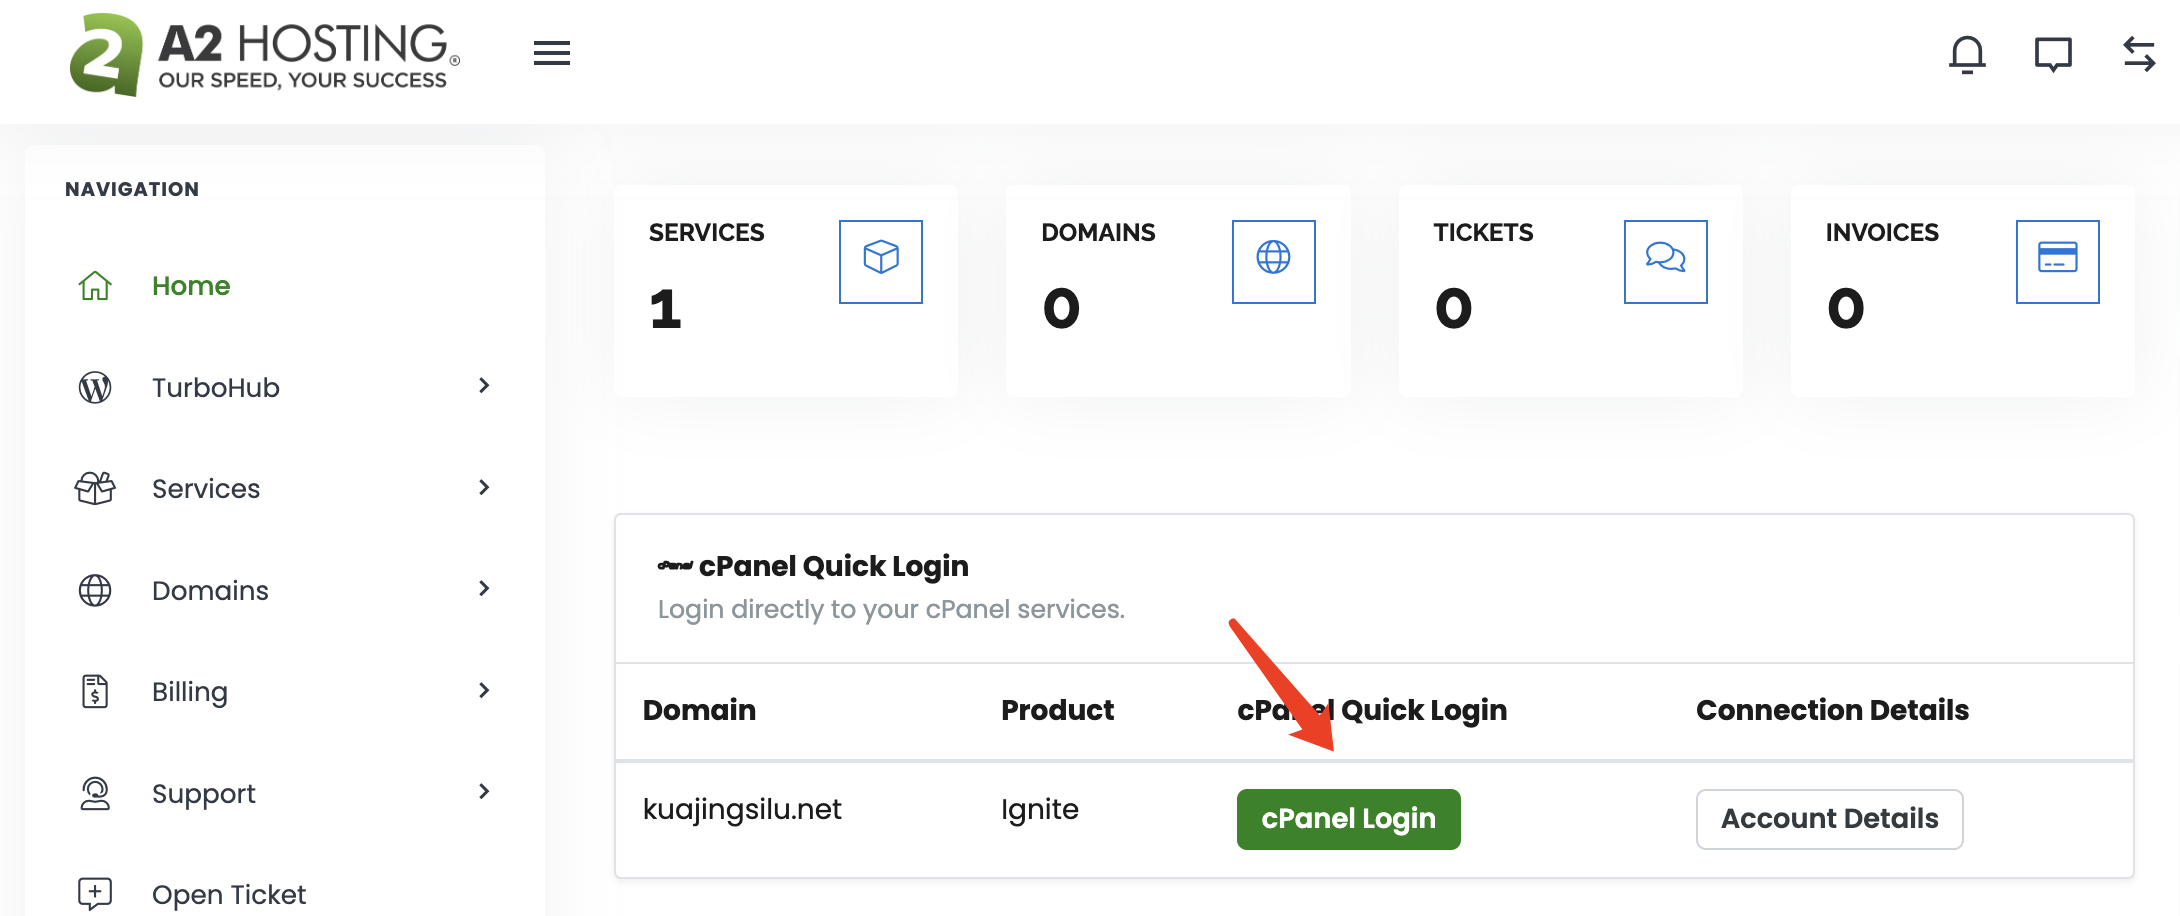This screenshot has width=2180, height=916.
Task: Click the Product column header
Action: (1057, 710)
